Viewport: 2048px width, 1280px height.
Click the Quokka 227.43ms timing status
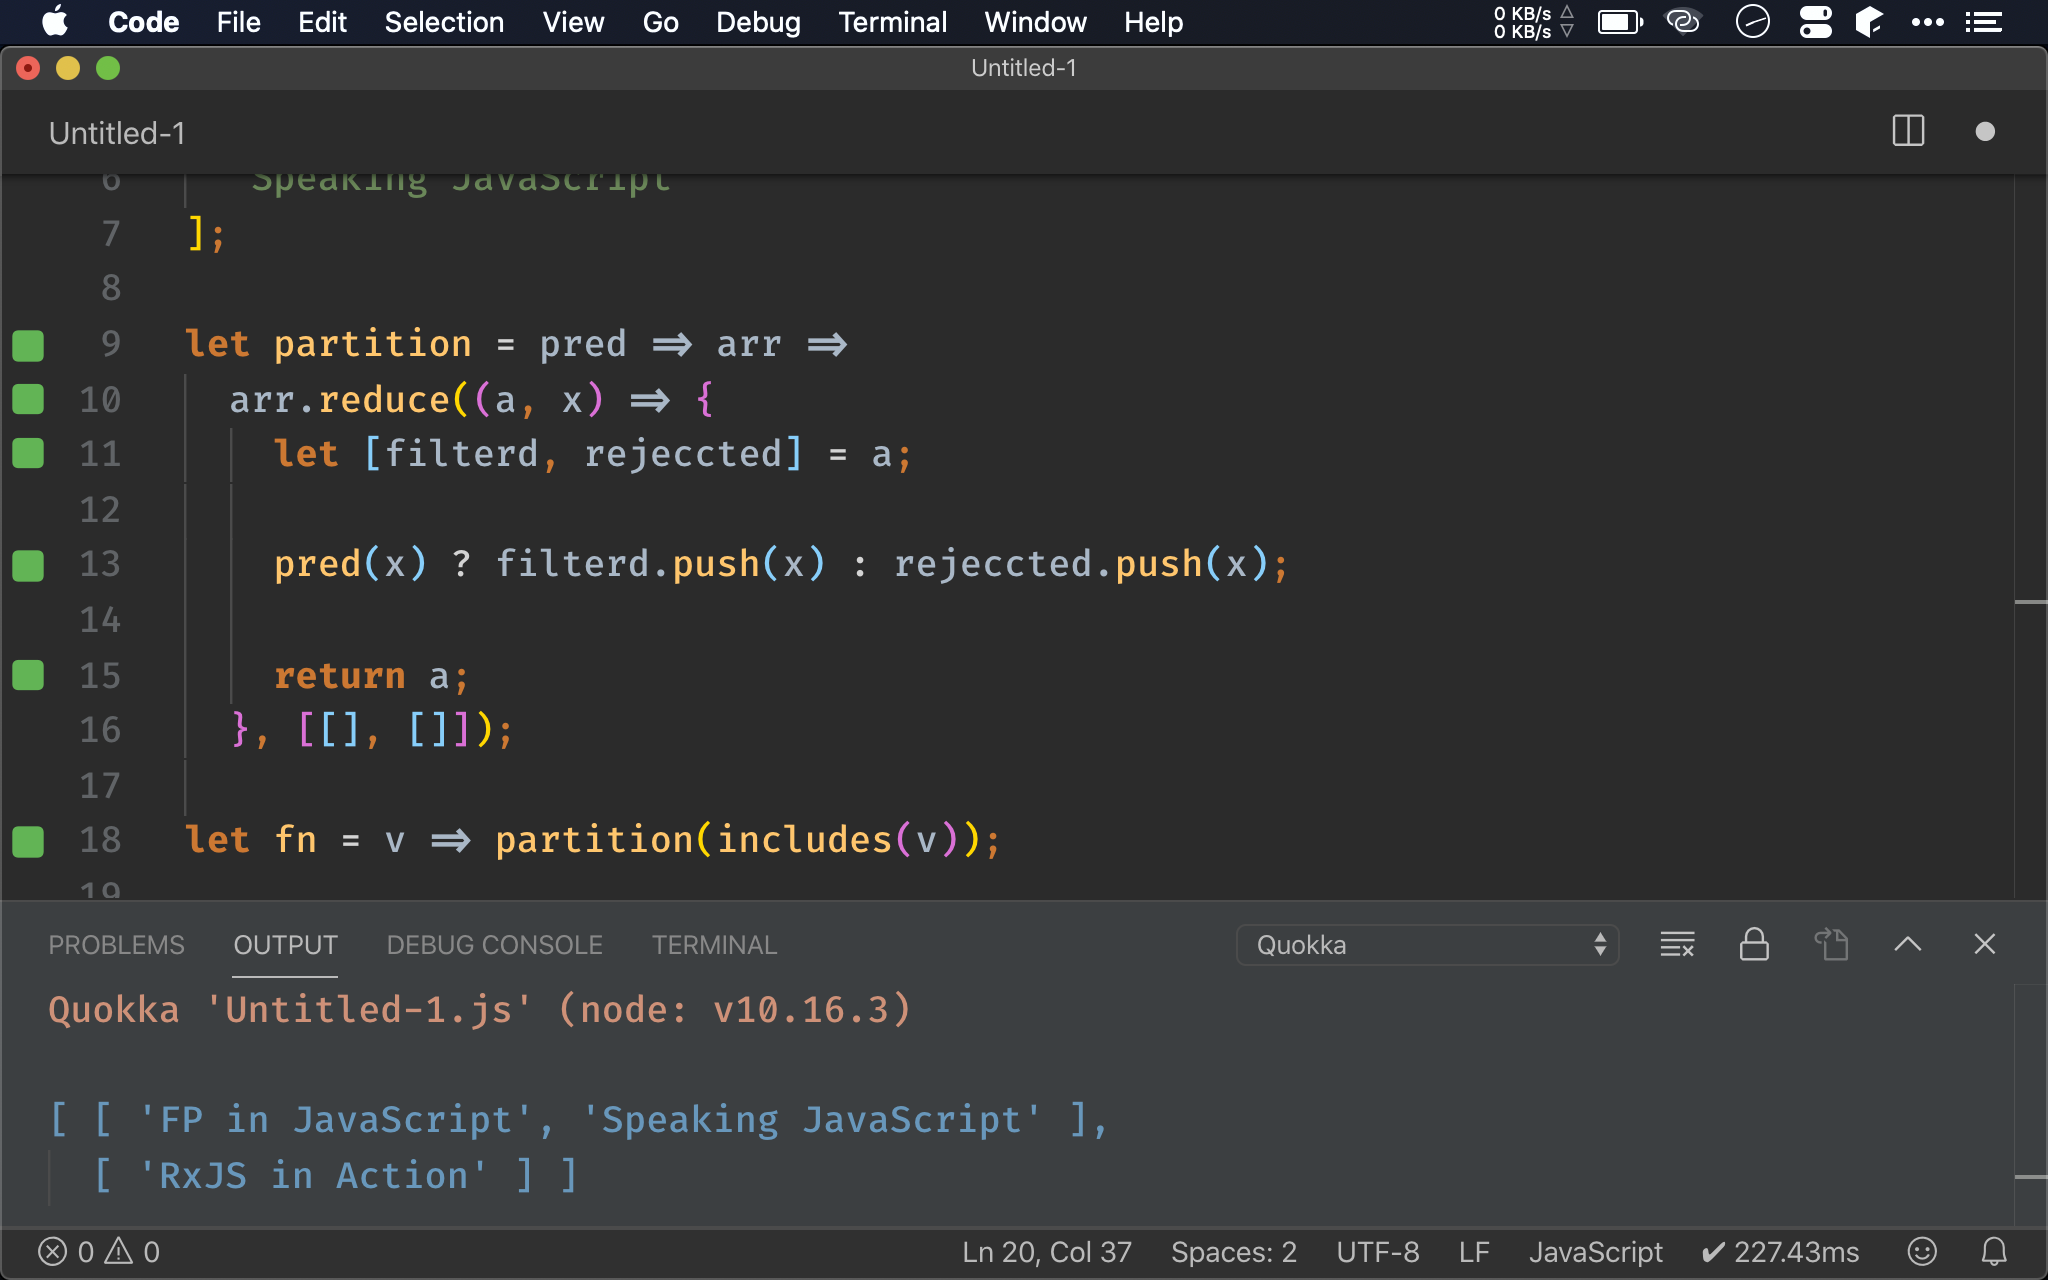pos(1780,1252)
